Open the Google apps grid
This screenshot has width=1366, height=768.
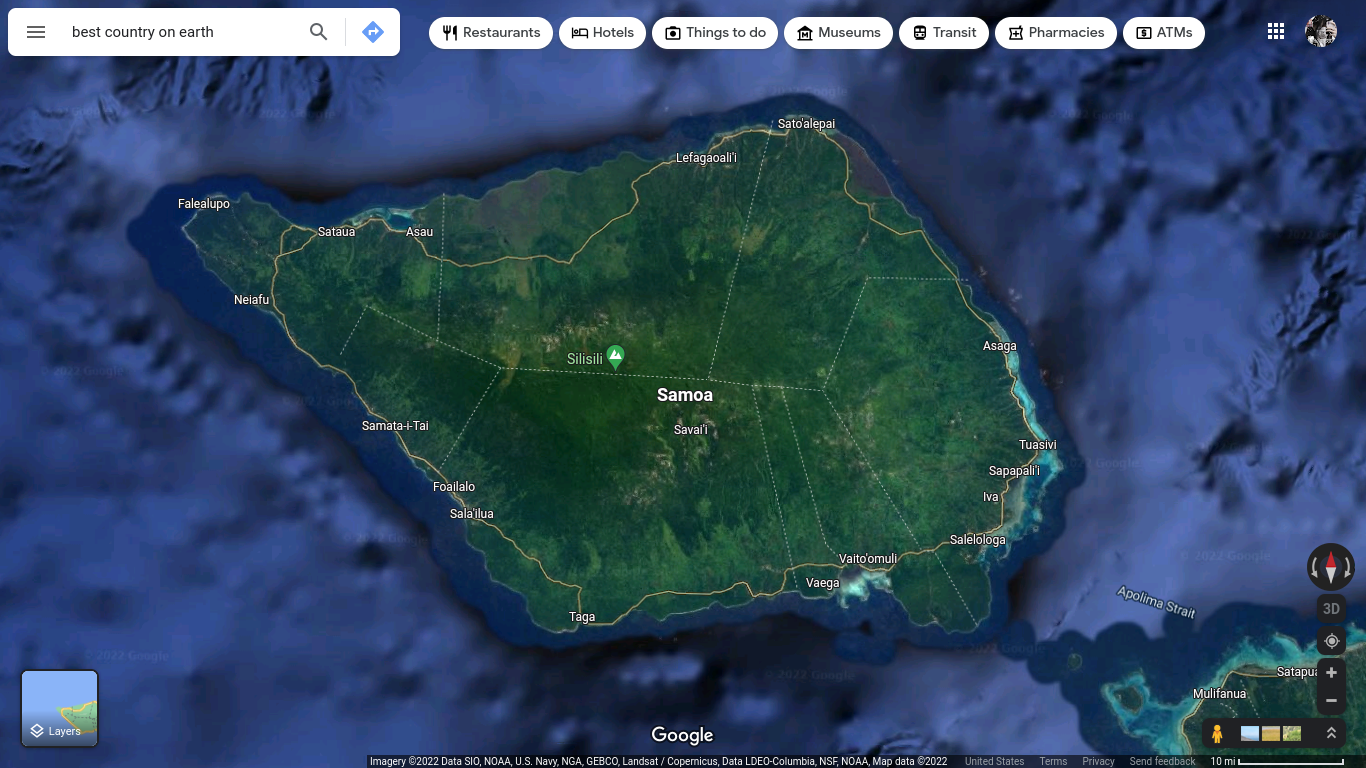pos(1276,32)
